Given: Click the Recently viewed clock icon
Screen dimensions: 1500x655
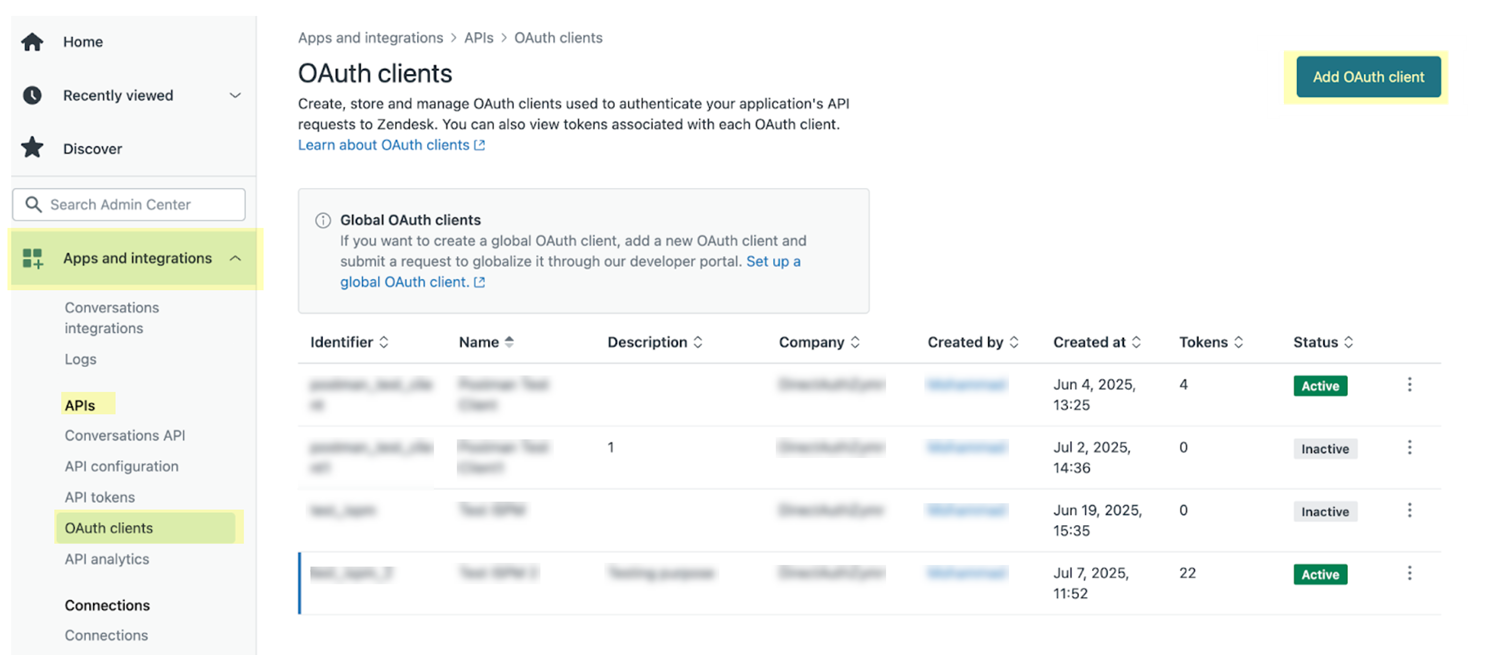Looking at the screenshot, I should (x=33, y=95).
